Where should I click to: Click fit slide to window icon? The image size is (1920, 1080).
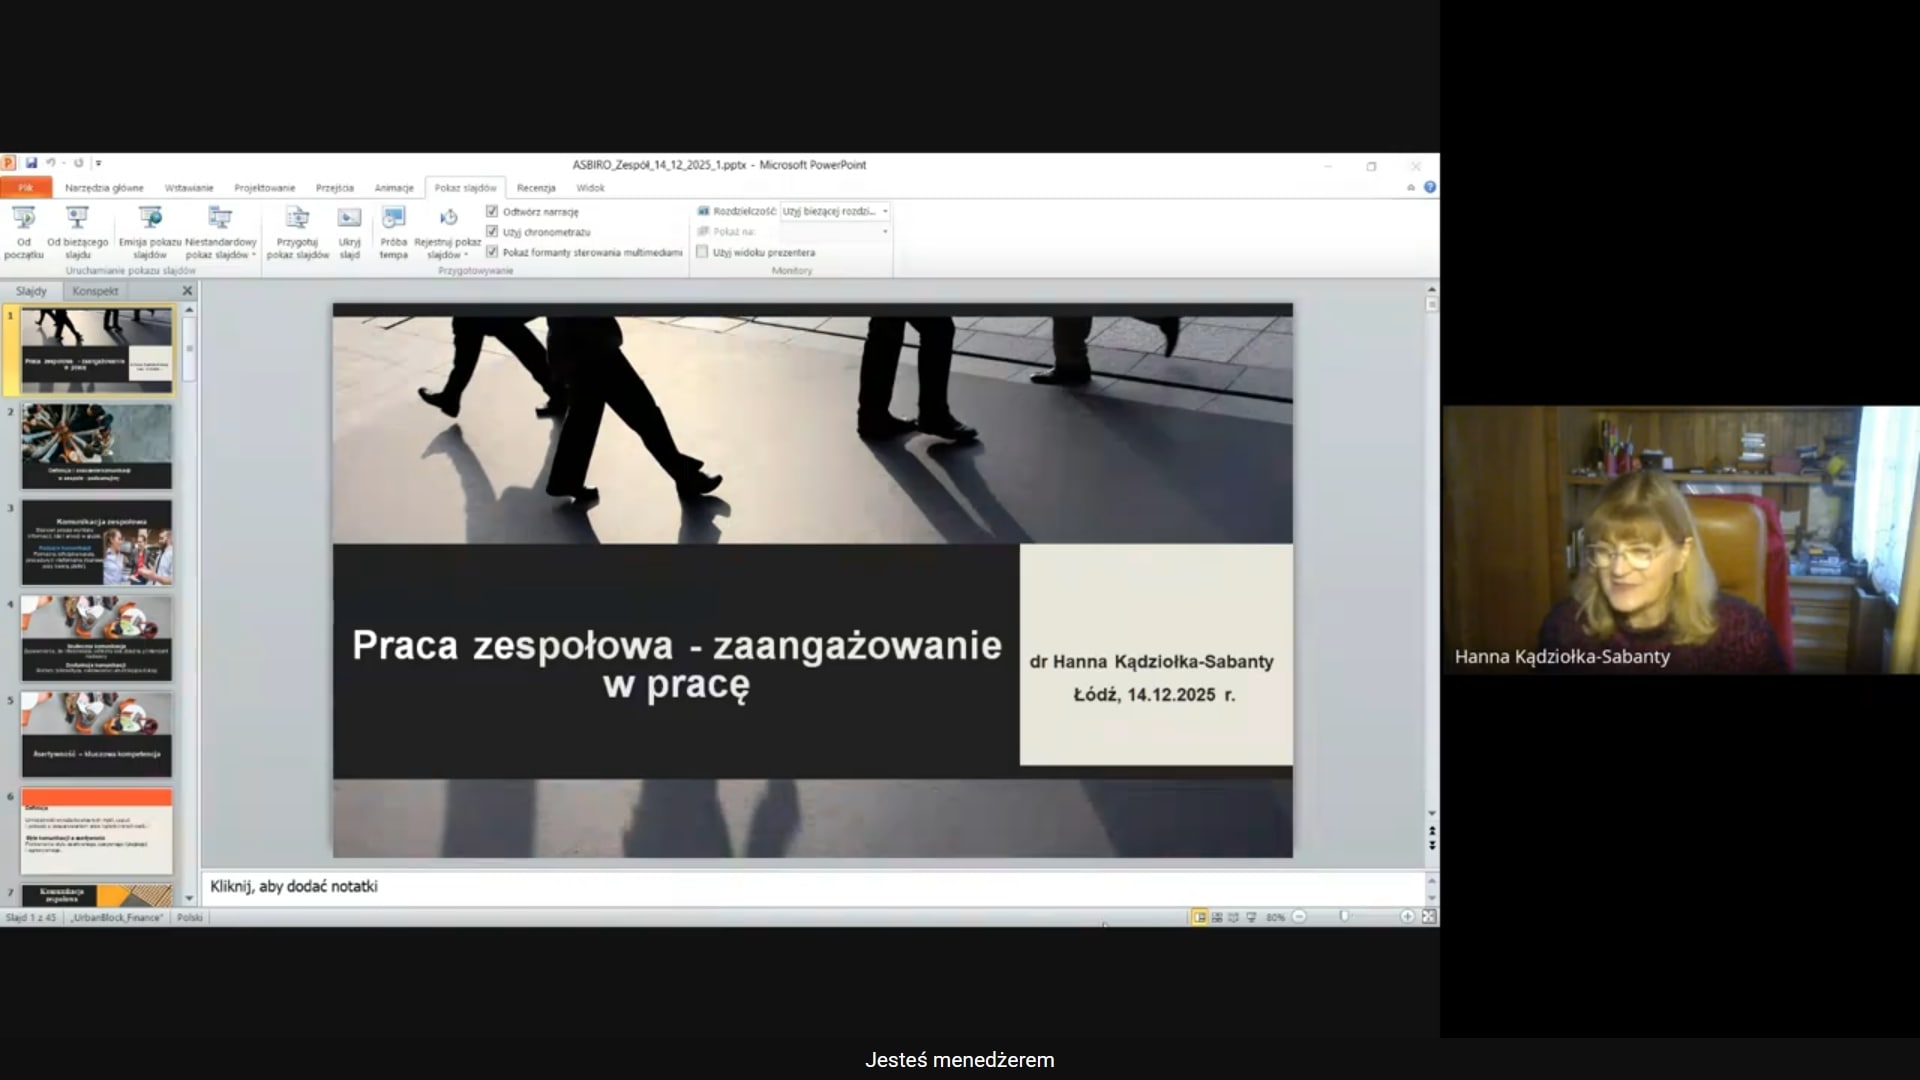click(x=1429, y=917)
